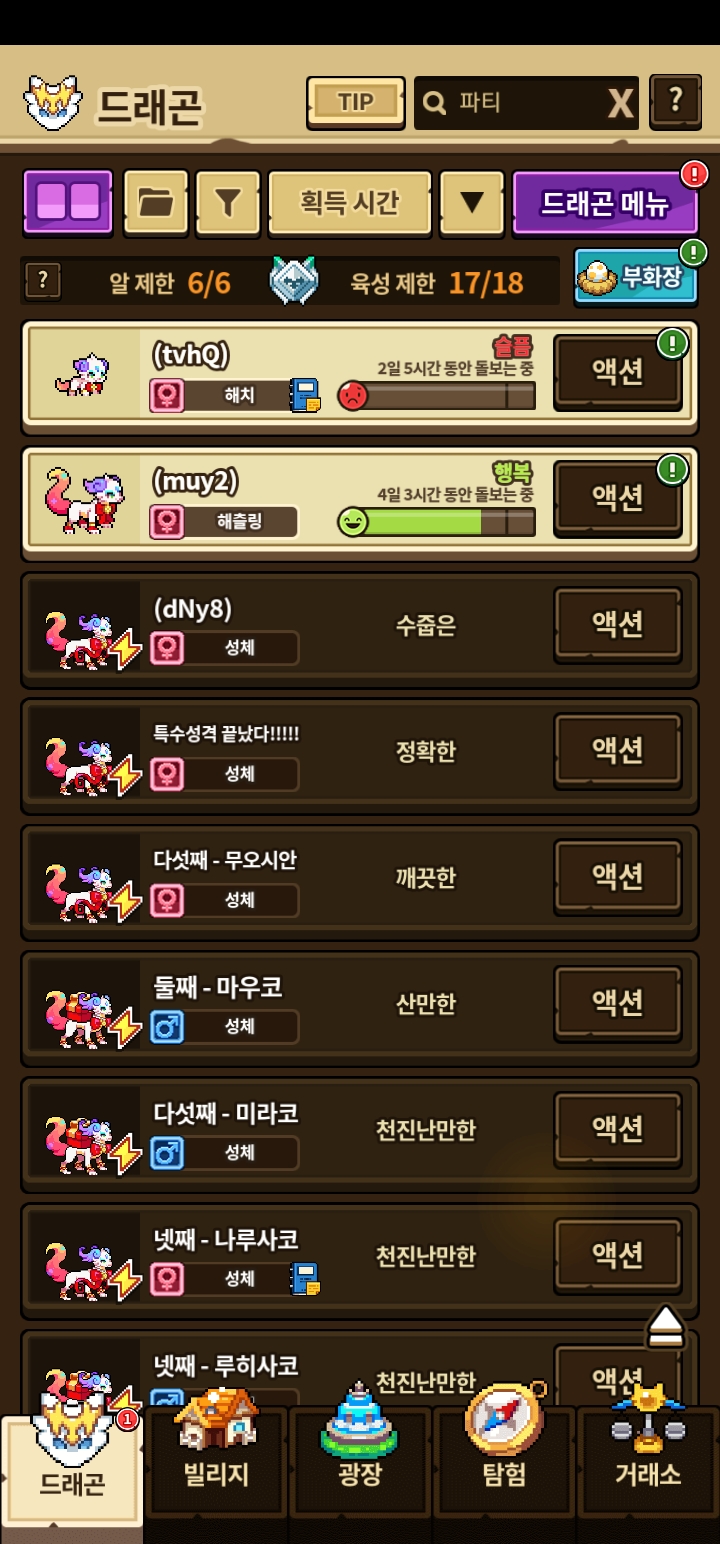Click the notebook icon on tvhQ row
The width and height of the screenshot is (720, 1544).
[x=305, y=396]
